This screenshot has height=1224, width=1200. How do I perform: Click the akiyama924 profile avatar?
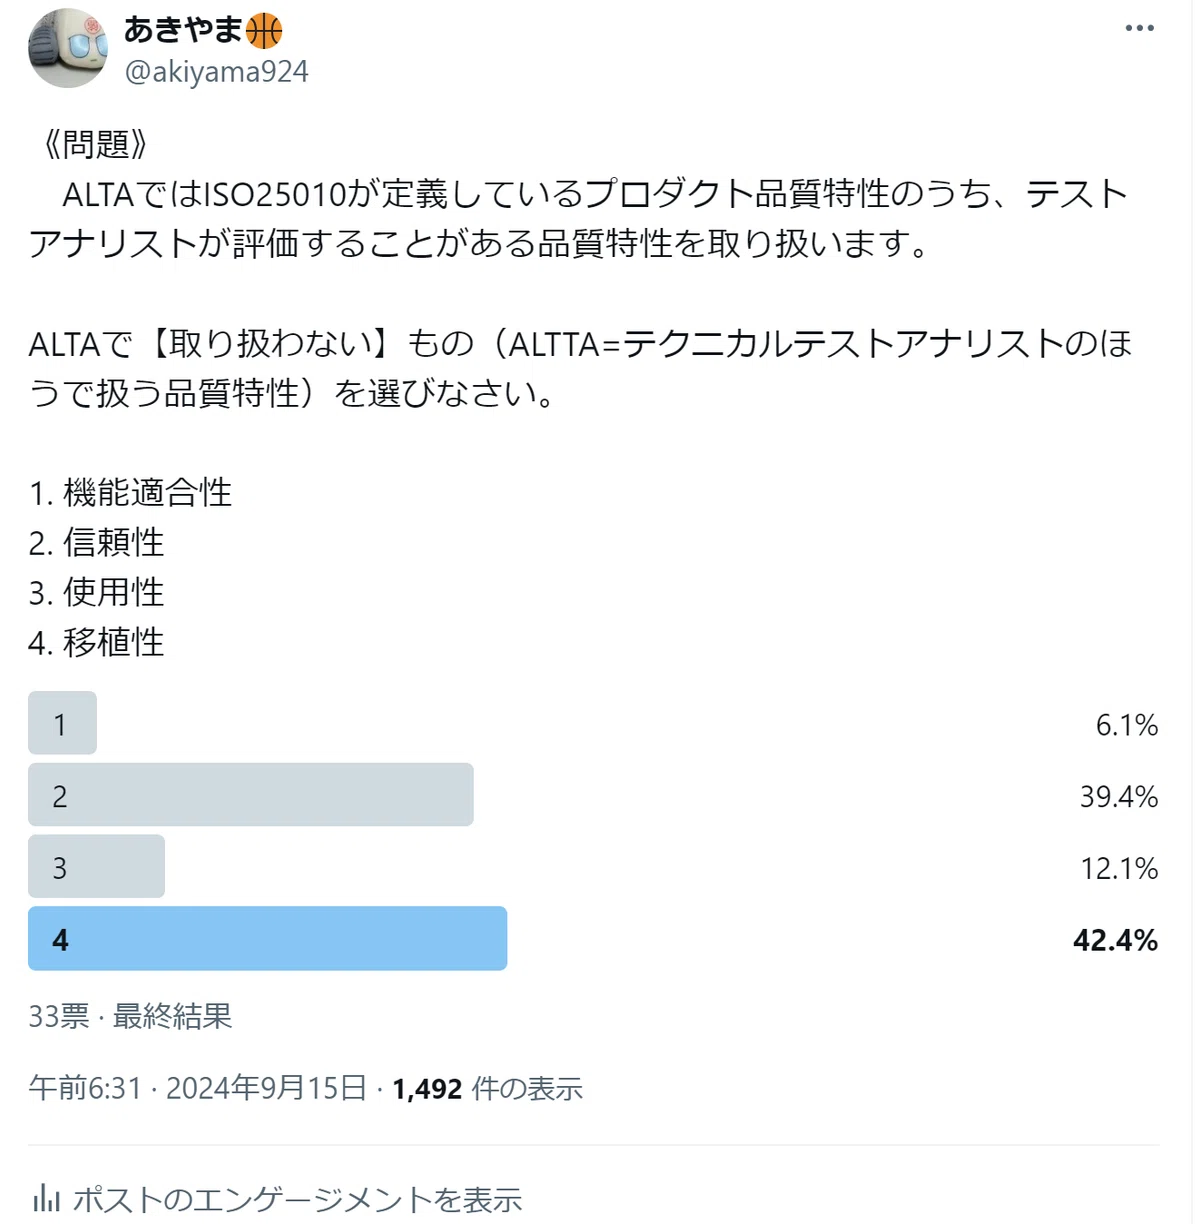point(68,47)
